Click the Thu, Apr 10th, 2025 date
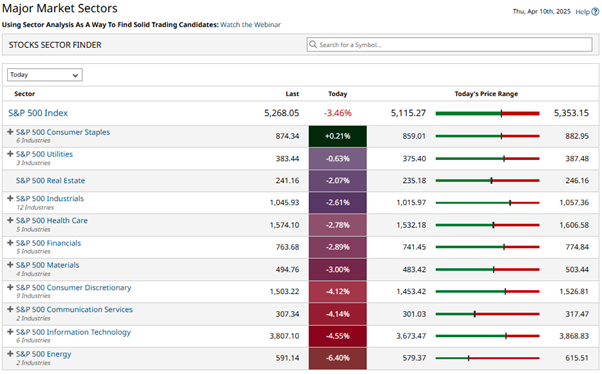Screen dimensions: 602x374 [x=542, y=12]
